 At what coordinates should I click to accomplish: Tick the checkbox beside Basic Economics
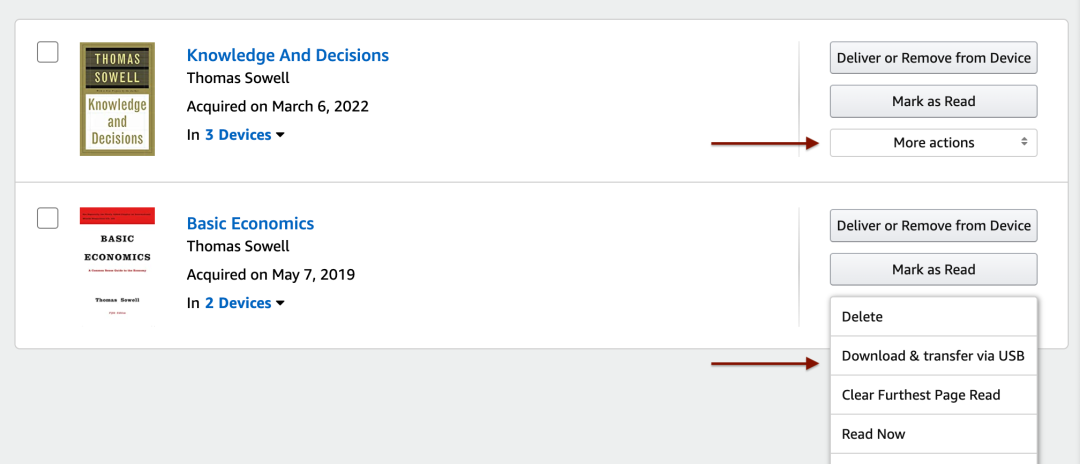(x=48, y=218)
